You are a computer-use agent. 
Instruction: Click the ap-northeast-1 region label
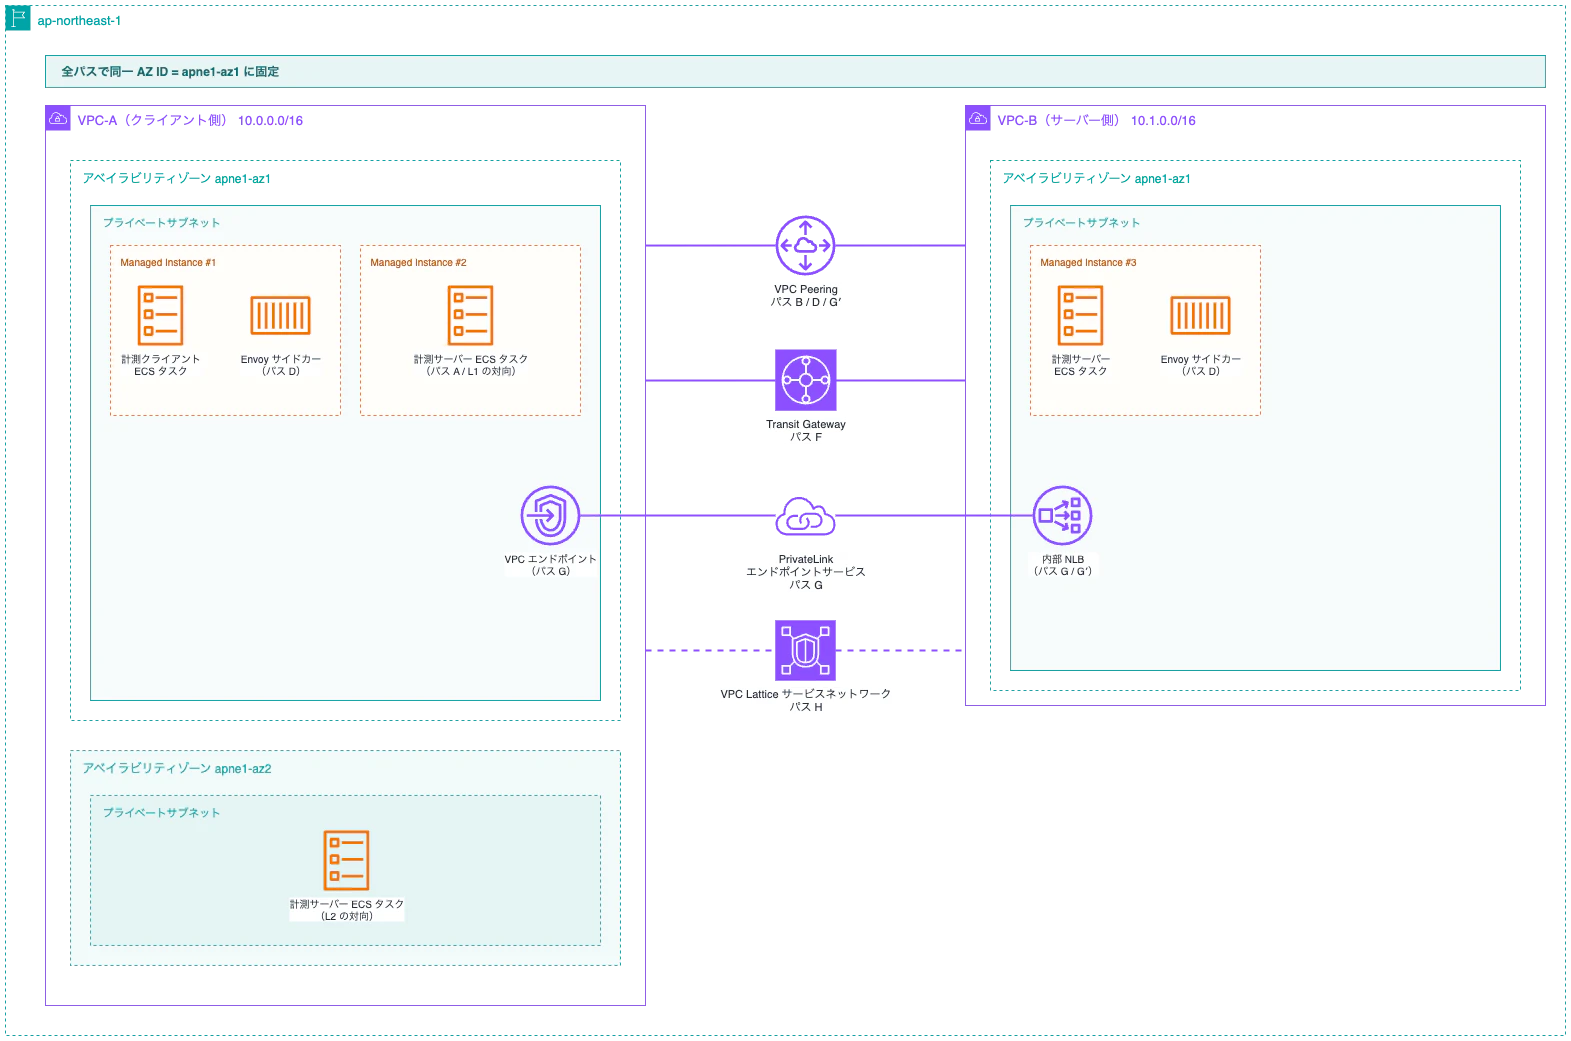[79, 20]
